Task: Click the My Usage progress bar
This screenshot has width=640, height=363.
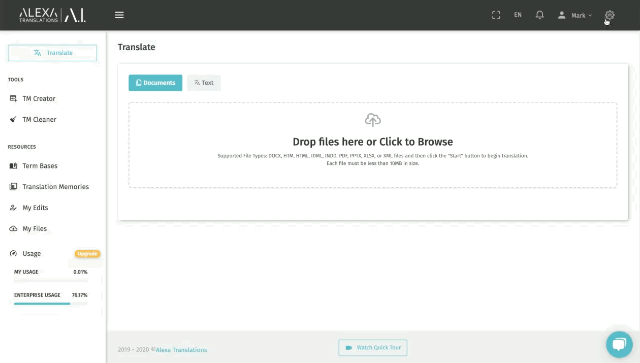Action: pyautogui.click(x=51, y=281)
